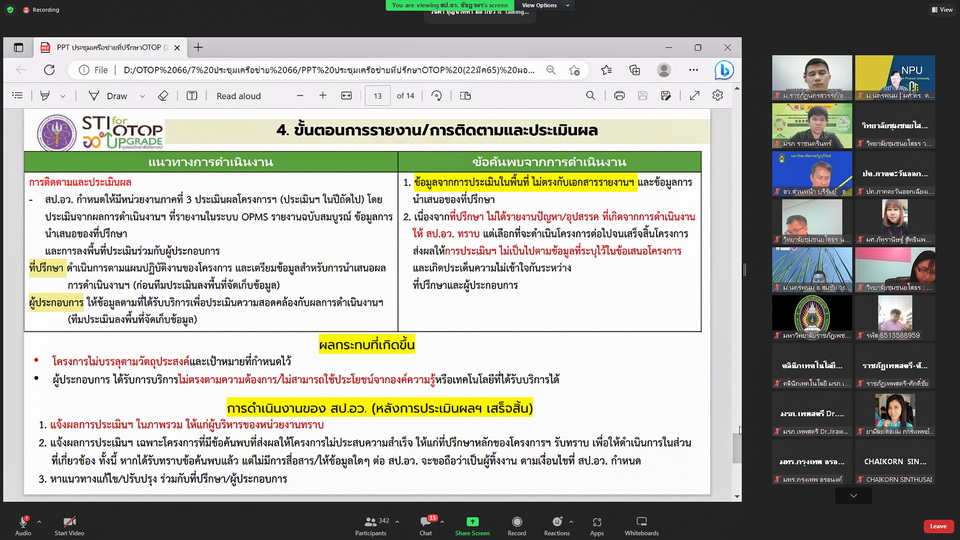Screen dimensions: 960x540
Task: Save PDF as a copy
Action: point(666,96)
